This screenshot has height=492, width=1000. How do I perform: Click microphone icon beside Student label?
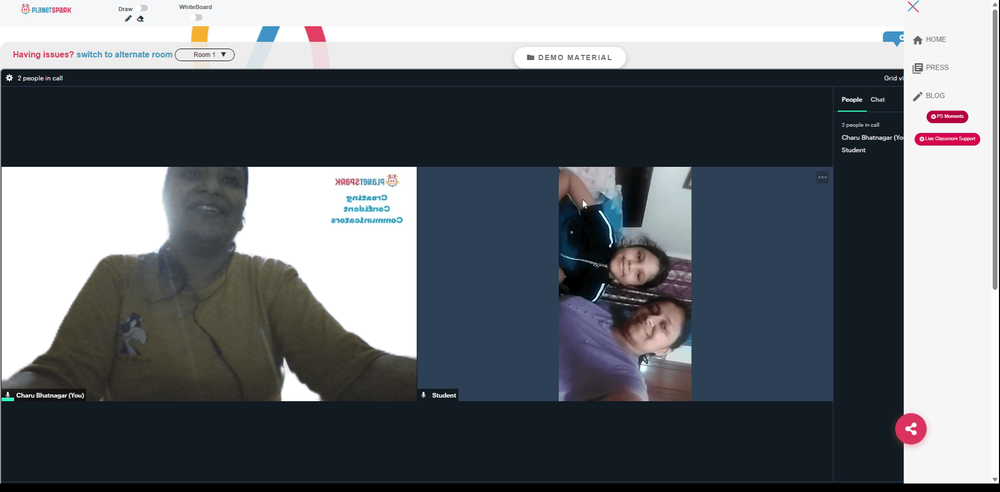click(x=423, y=395)
